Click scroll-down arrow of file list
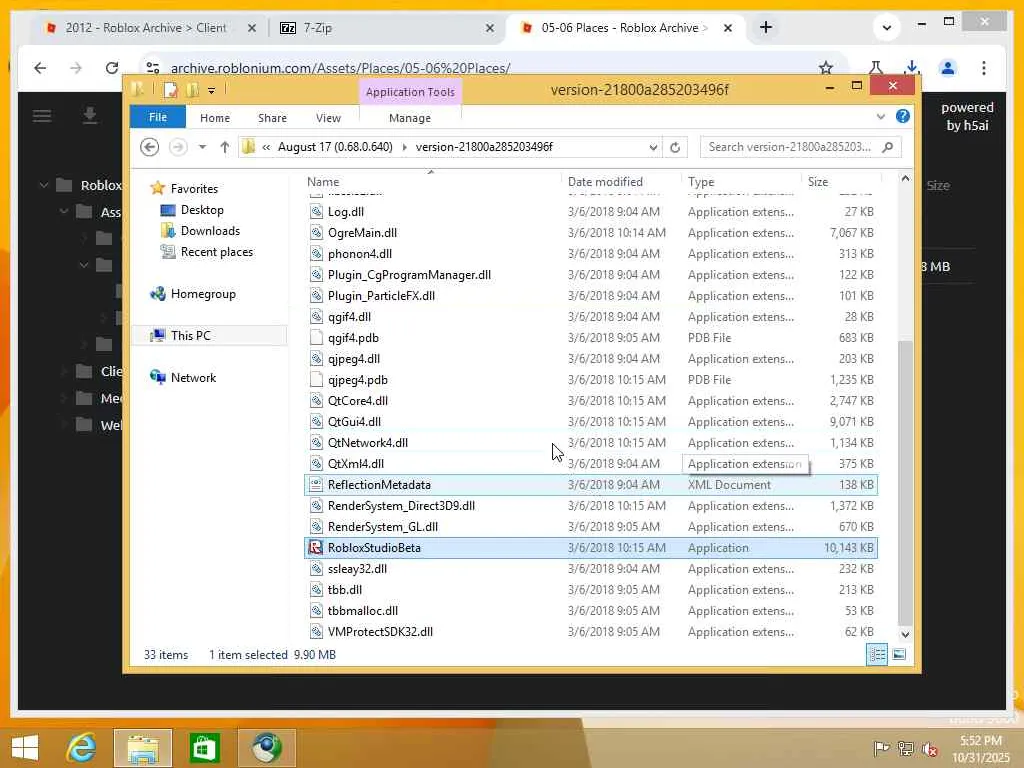The width and height of the screenshot is (1024, 768). click(905, 634)
